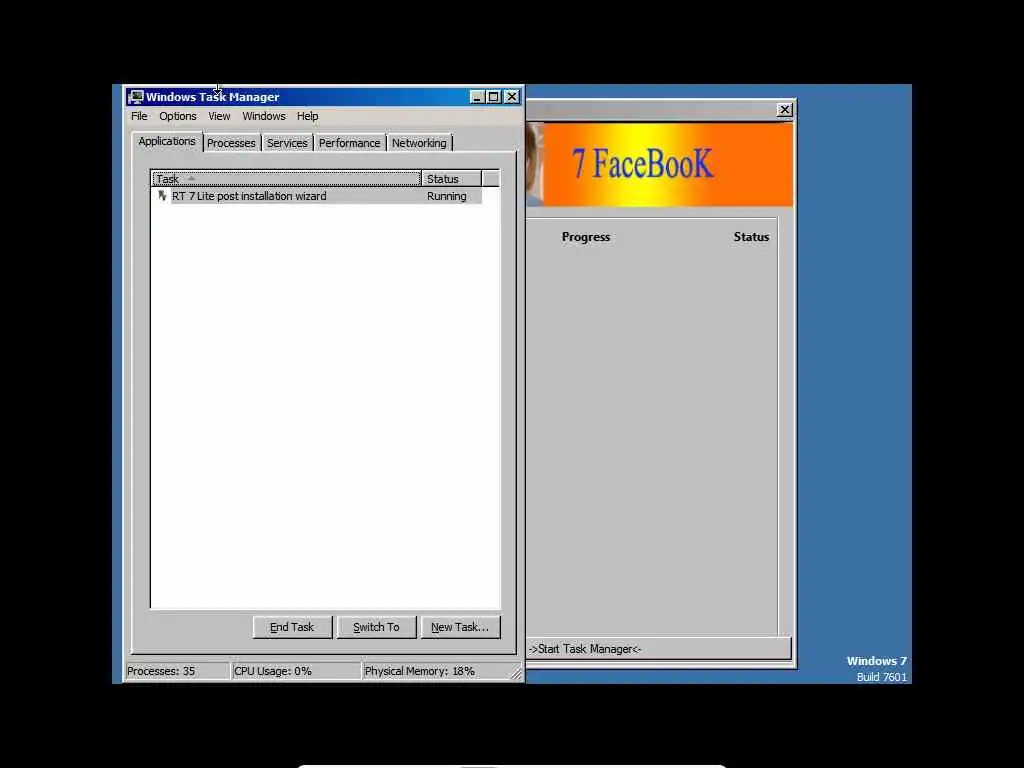Image resolution: width=1024 pixels, height=768 pixels.
Task: Click the Start Task Manager status text
Action: coord(585,649)
